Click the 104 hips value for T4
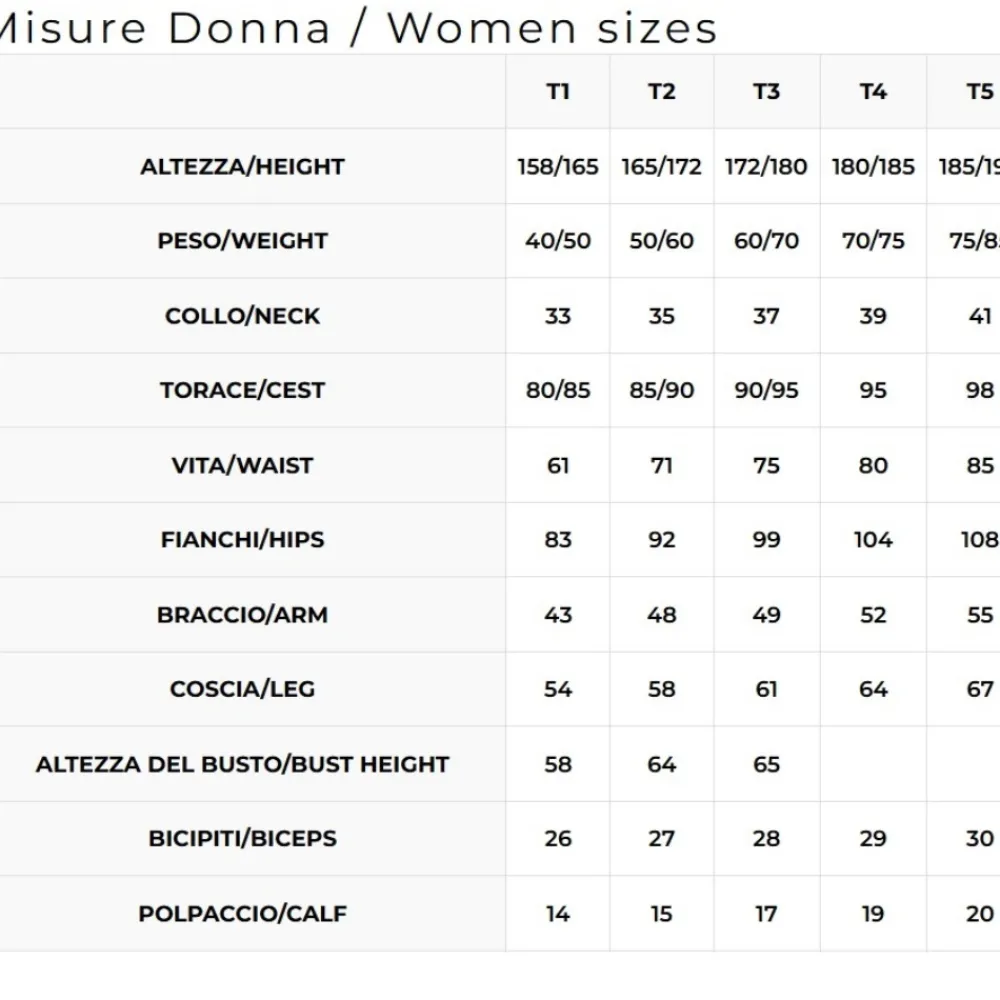This screenshot has width=1000, height=1000. (x=873, y=540)
